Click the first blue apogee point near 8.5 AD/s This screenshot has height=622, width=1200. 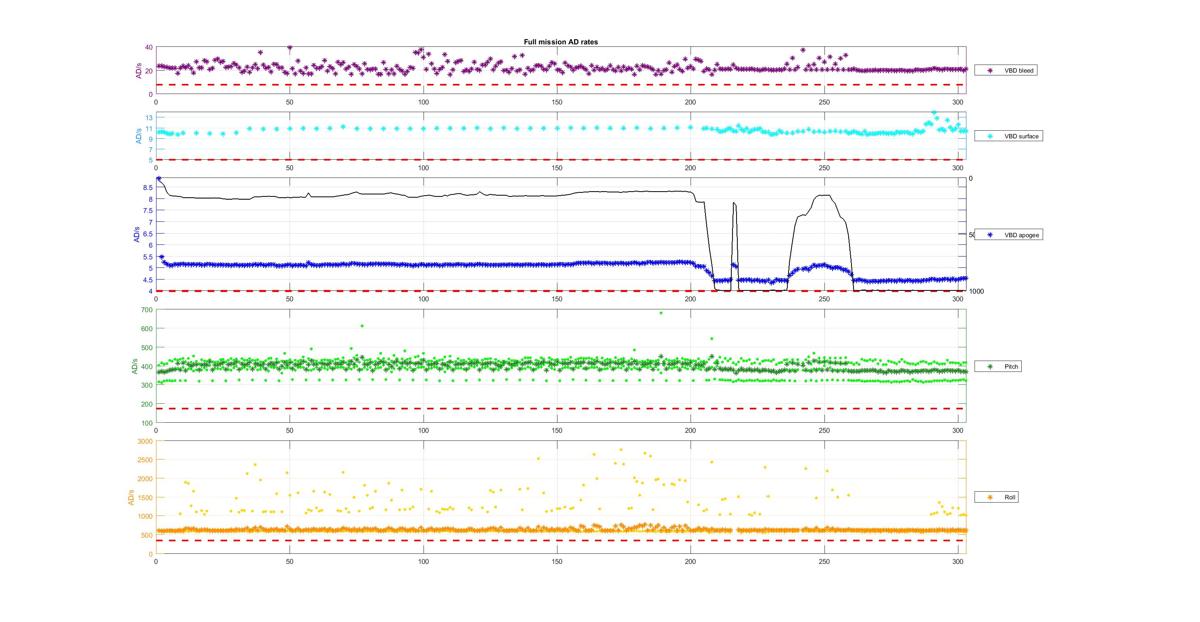tap(158, 178)
